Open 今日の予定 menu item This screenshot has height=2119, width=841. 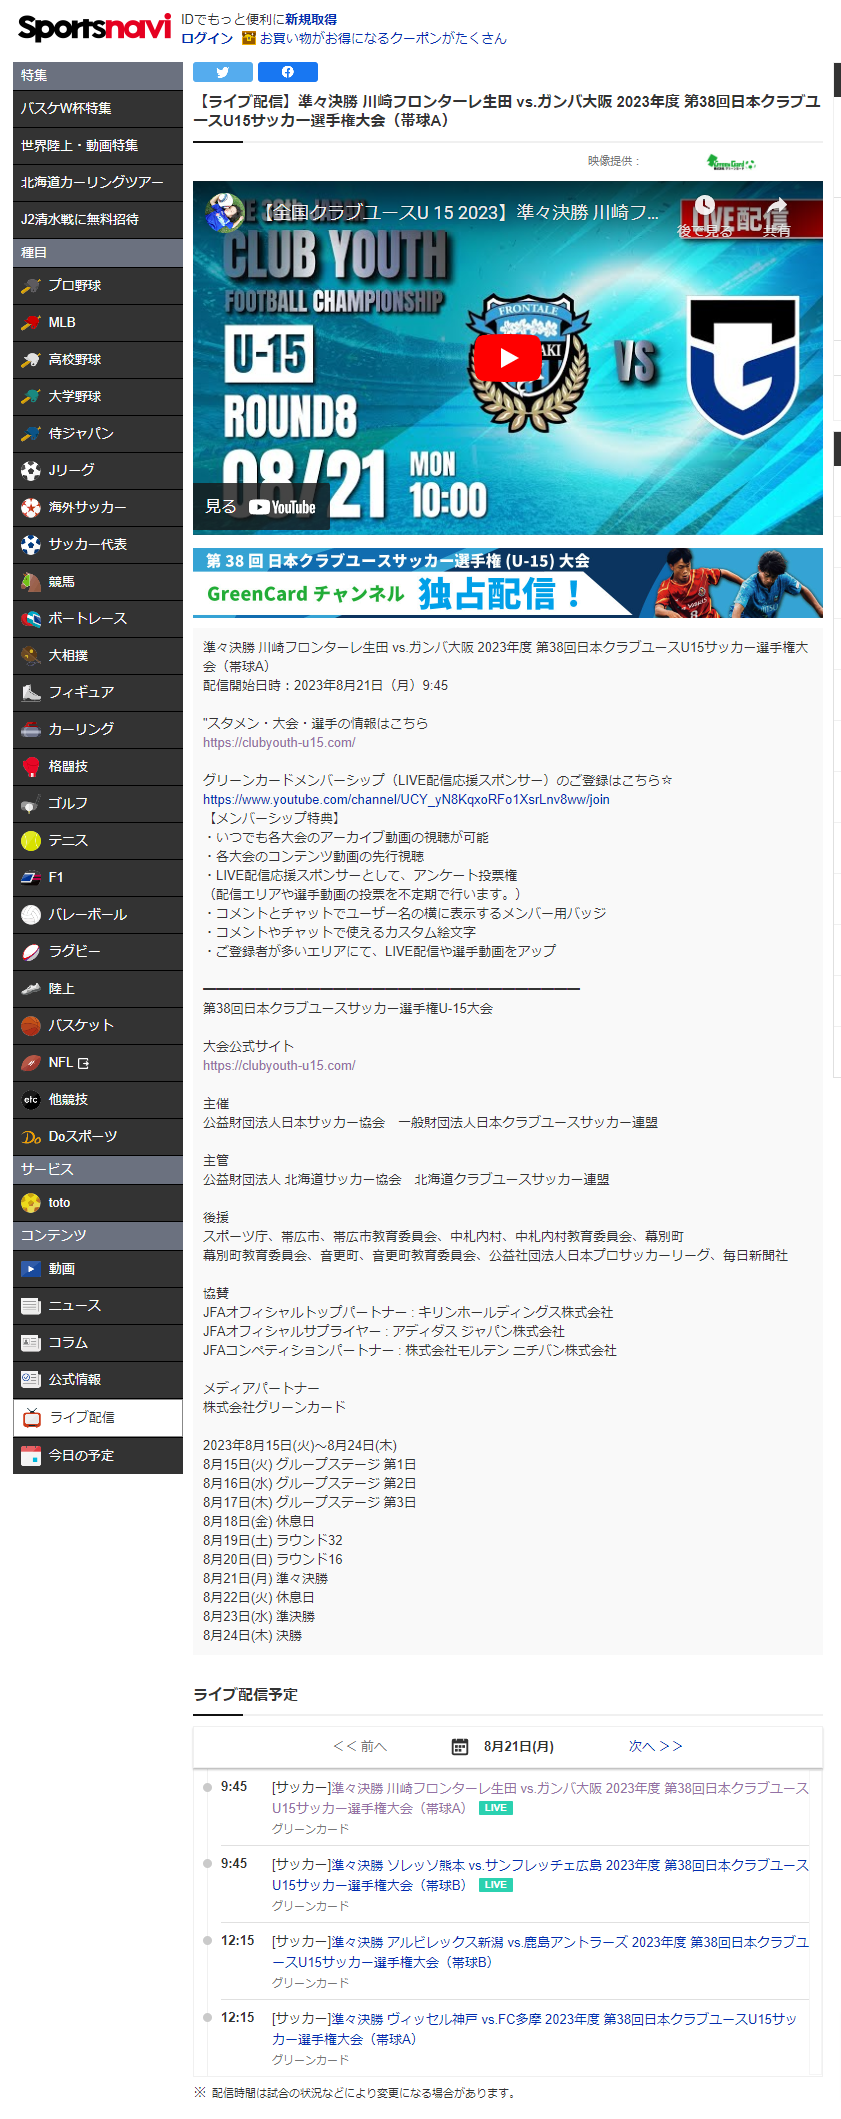pyautogui.click(x=98, y=1456)
